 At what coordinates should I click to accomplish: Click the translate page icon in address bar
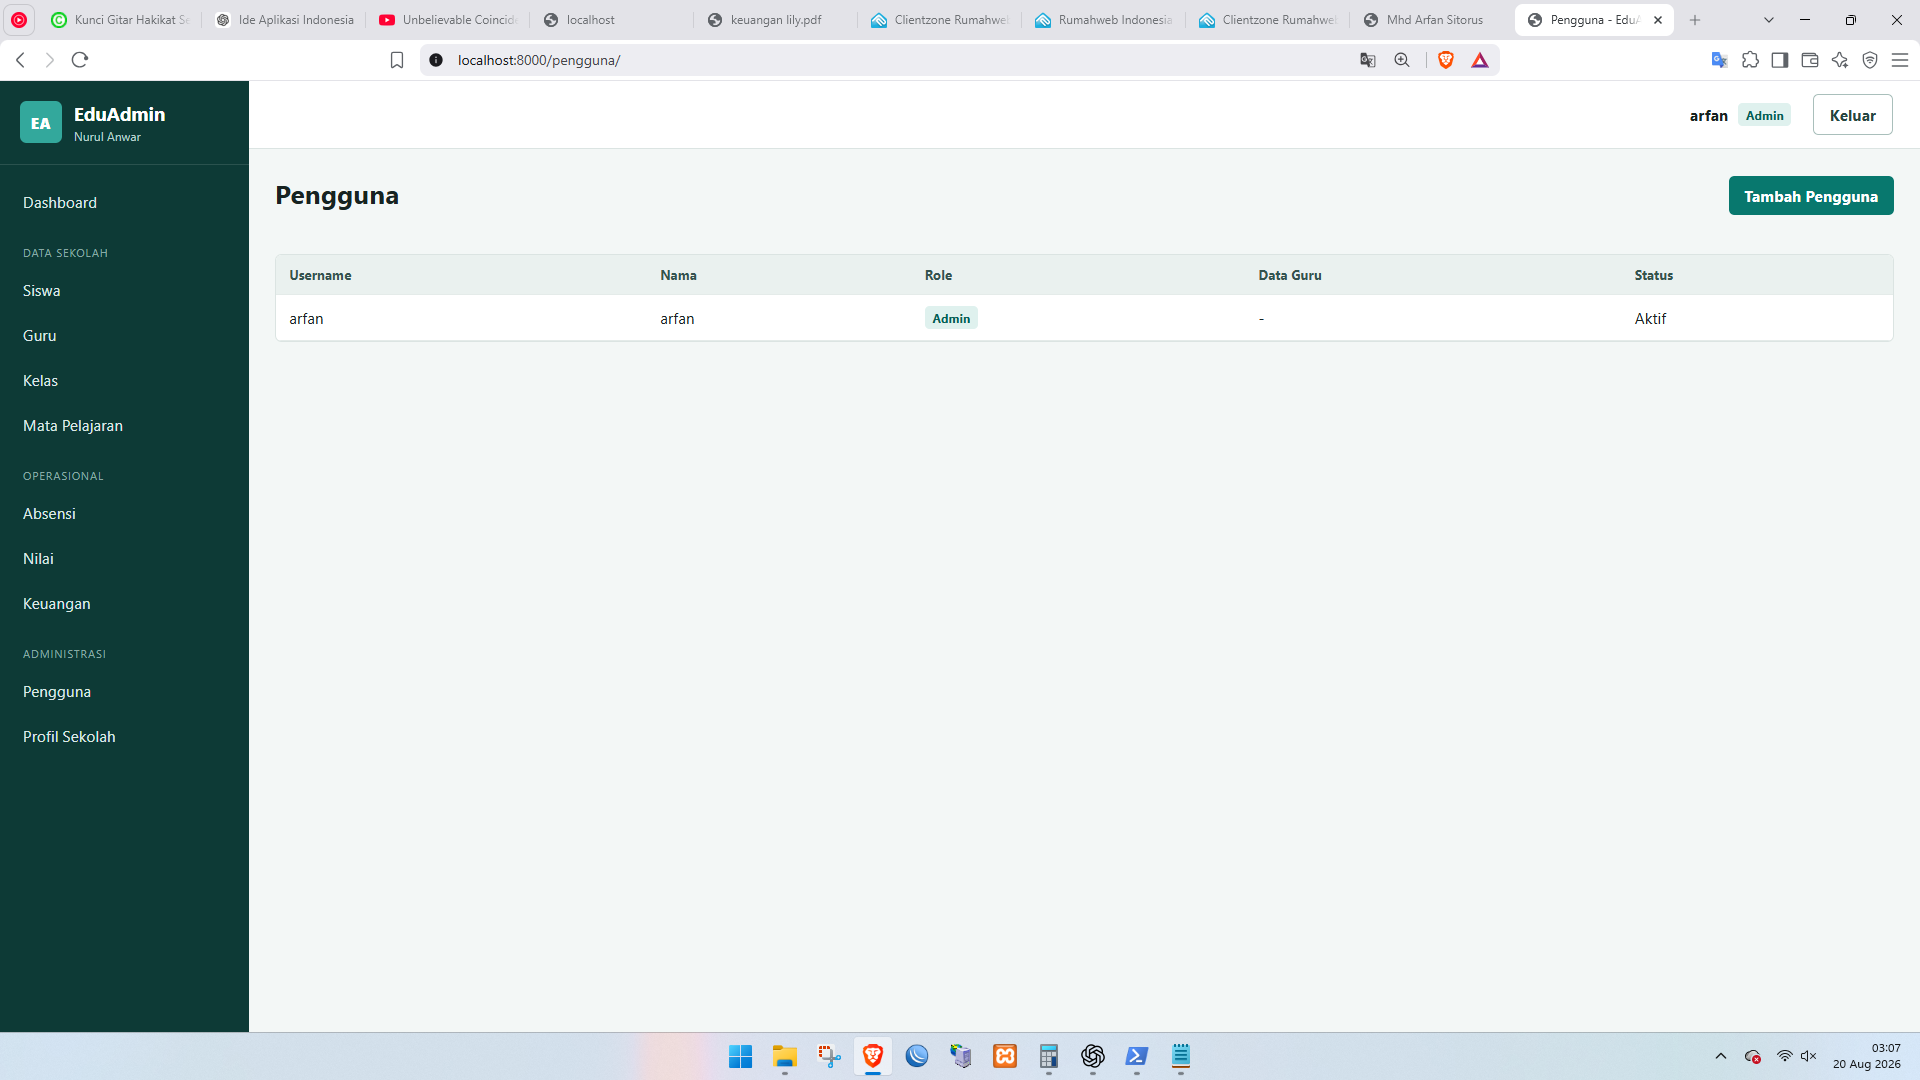pyautogui.click(x=1368, y=60)
